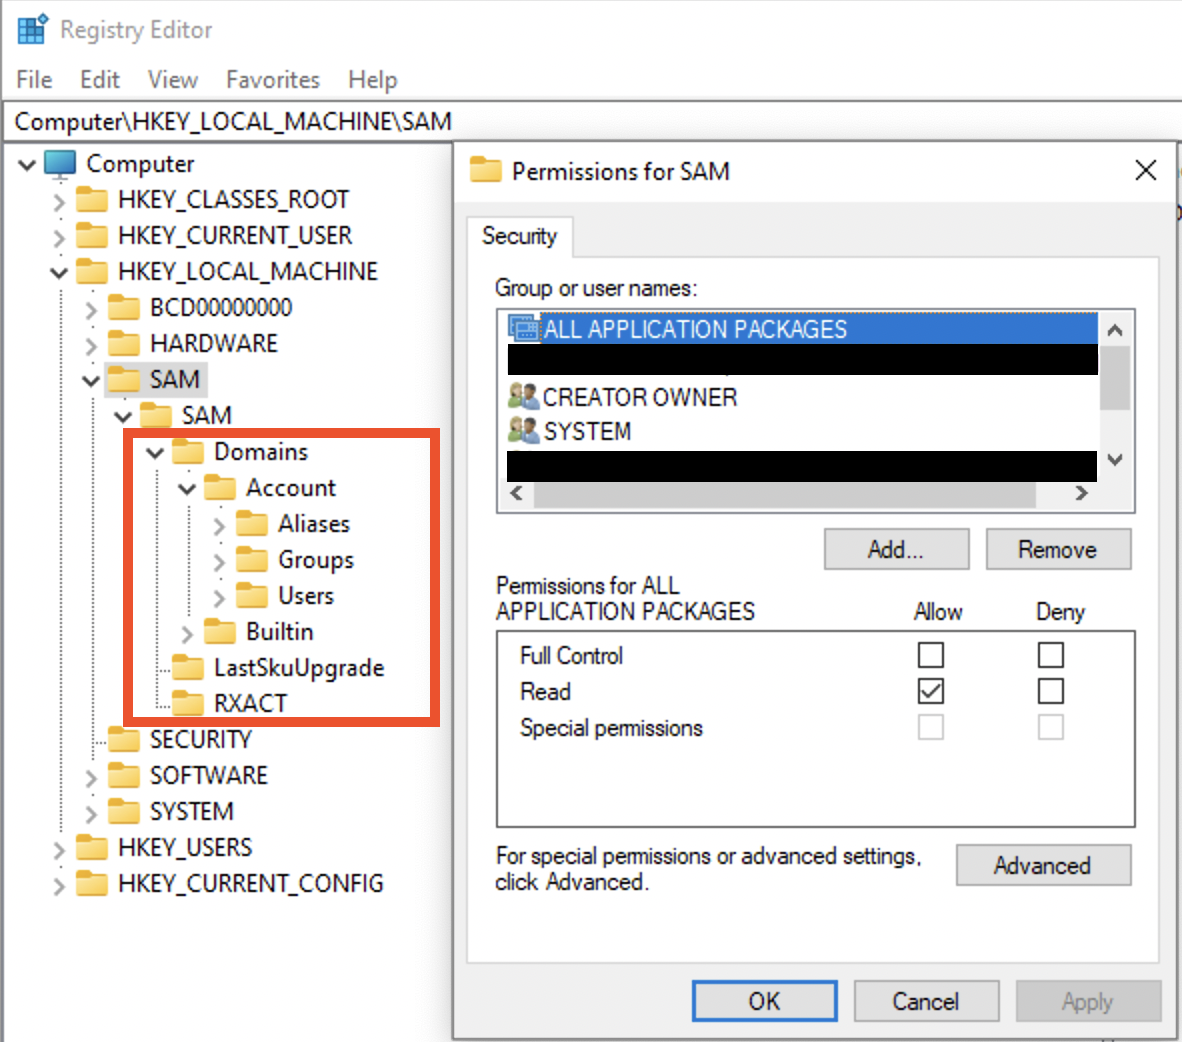Expand the Aliases node
Image resolution: width=1182 pixels, height=1042 pixels.
pos(219,526)
